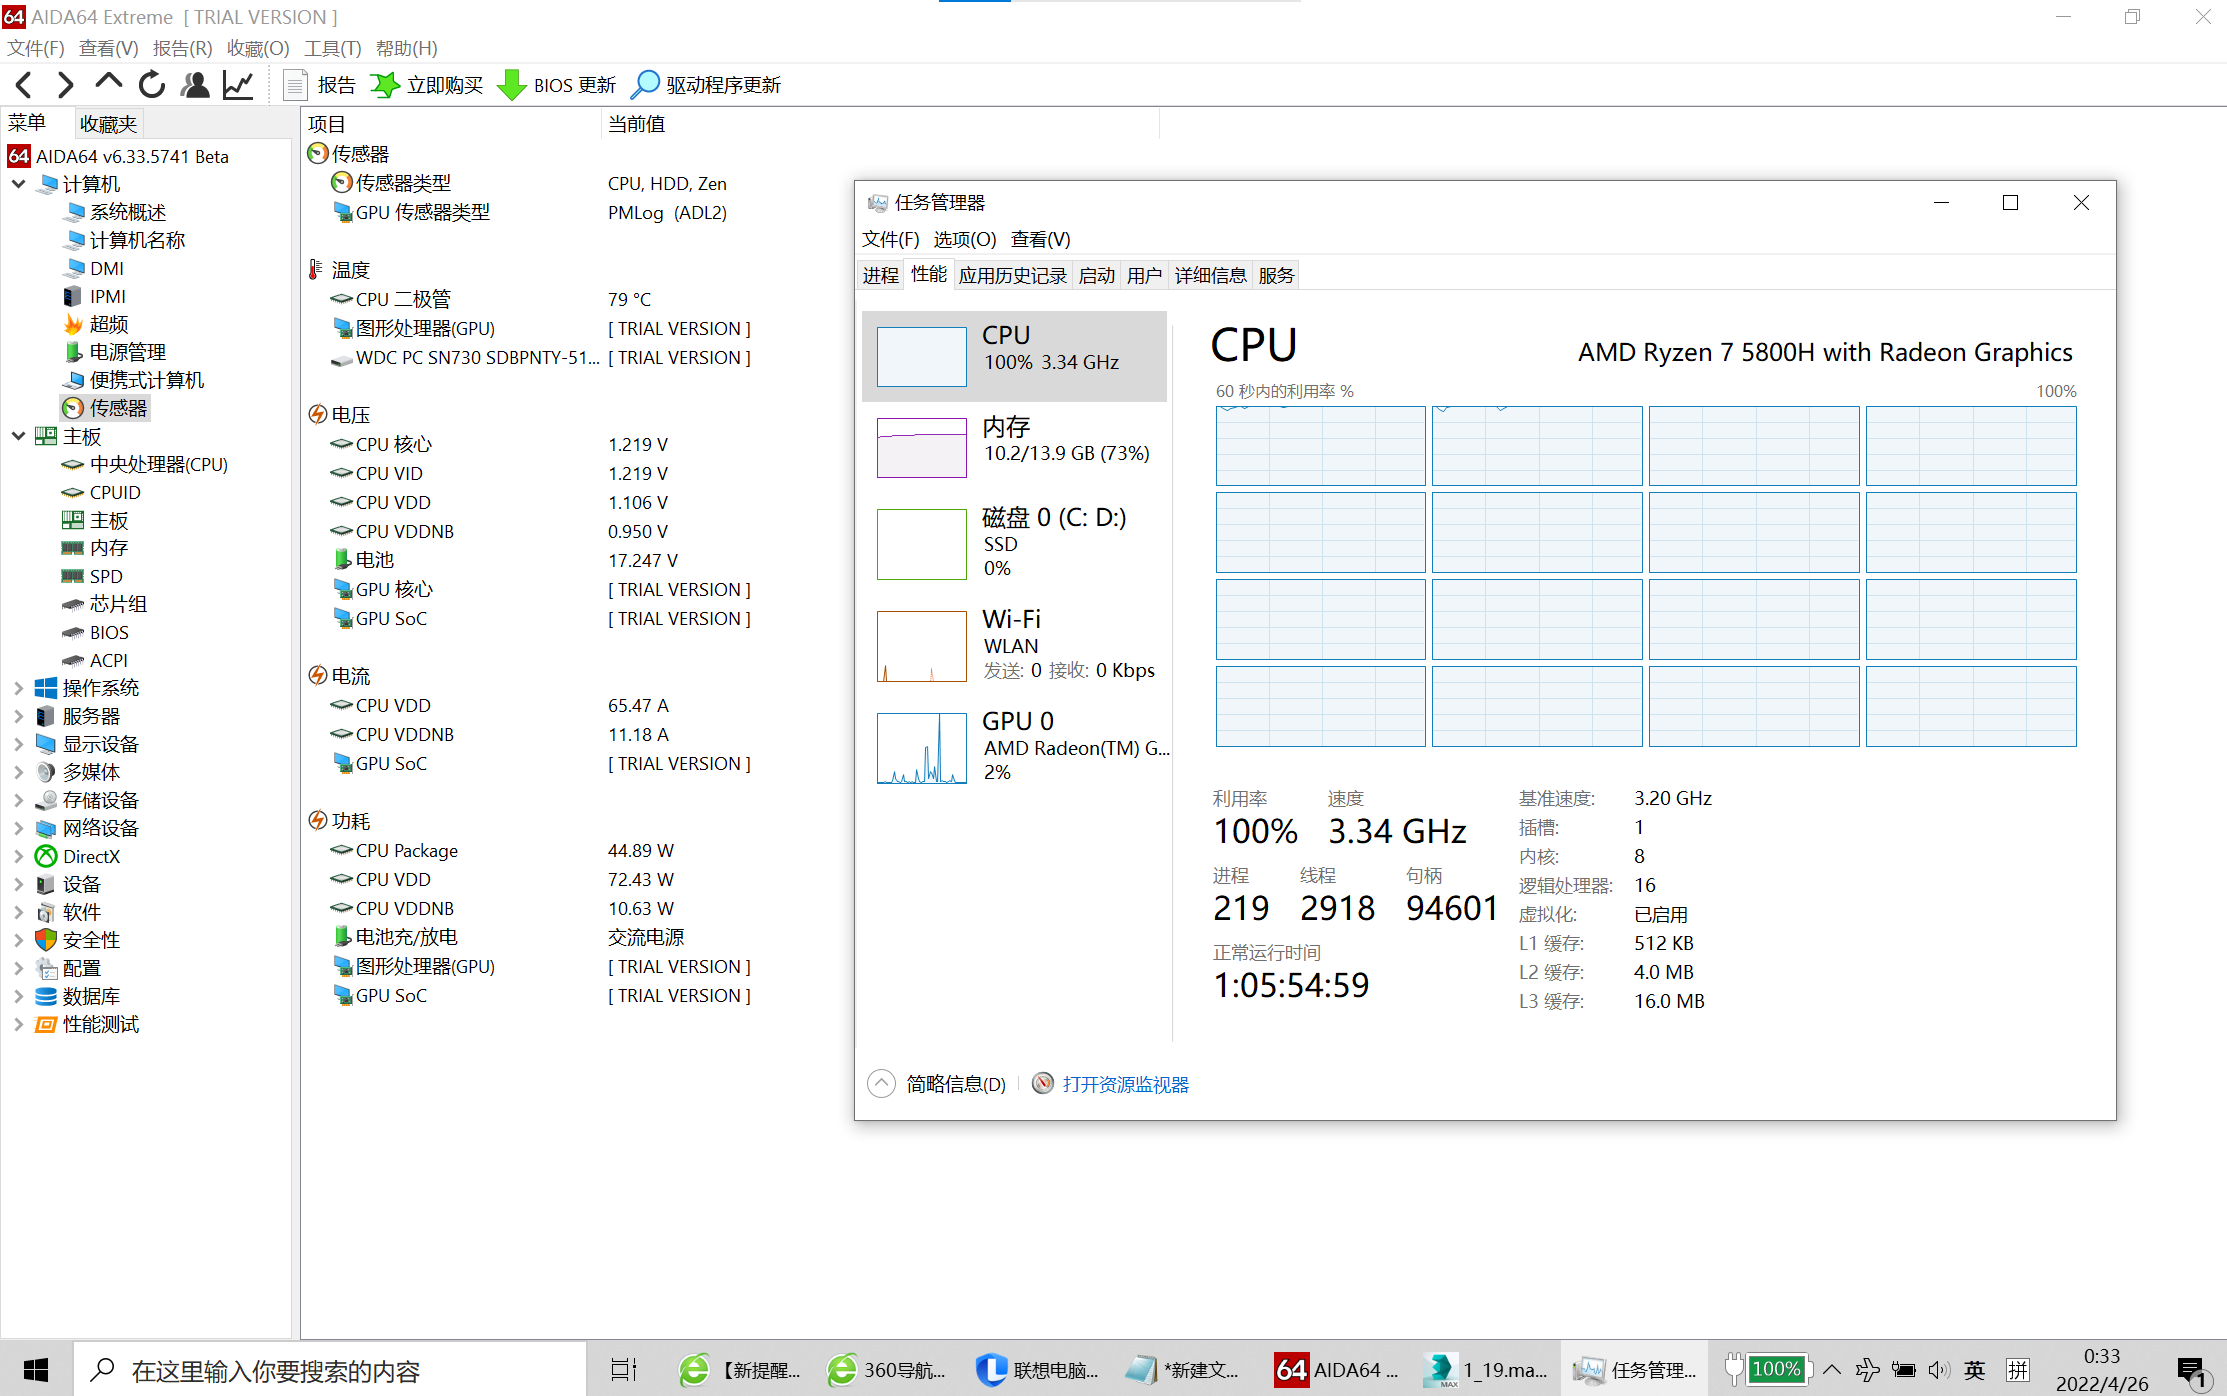Viewport: 2227px width, 1396px height.
Task: Switch to 启动 tab in Task Manager
Action: coord(1096,275)
